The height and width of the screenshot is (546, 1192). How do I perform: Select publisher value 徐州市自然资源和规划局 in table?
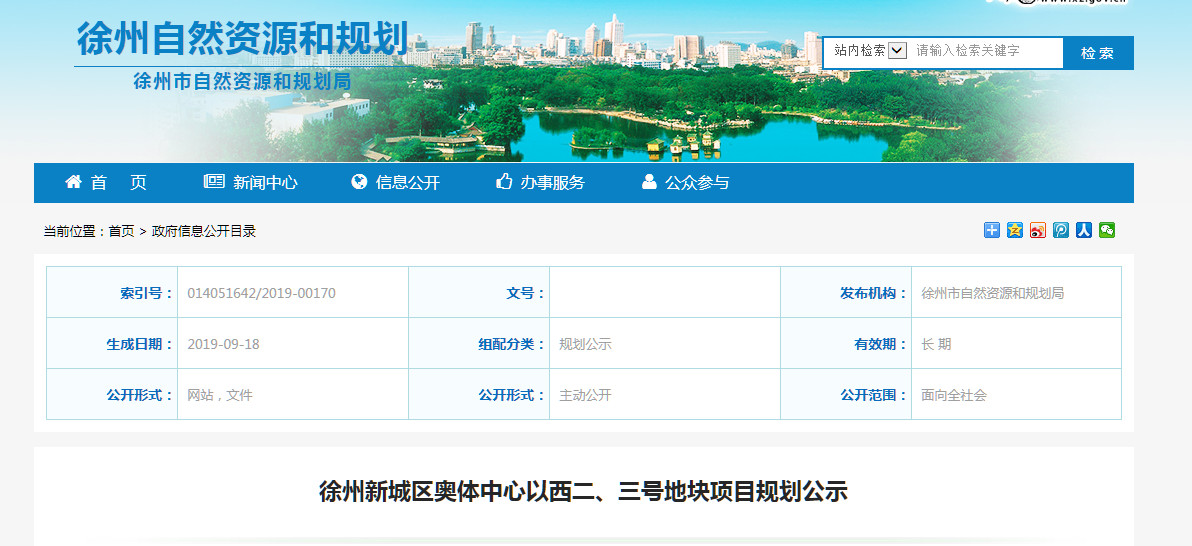992,293
